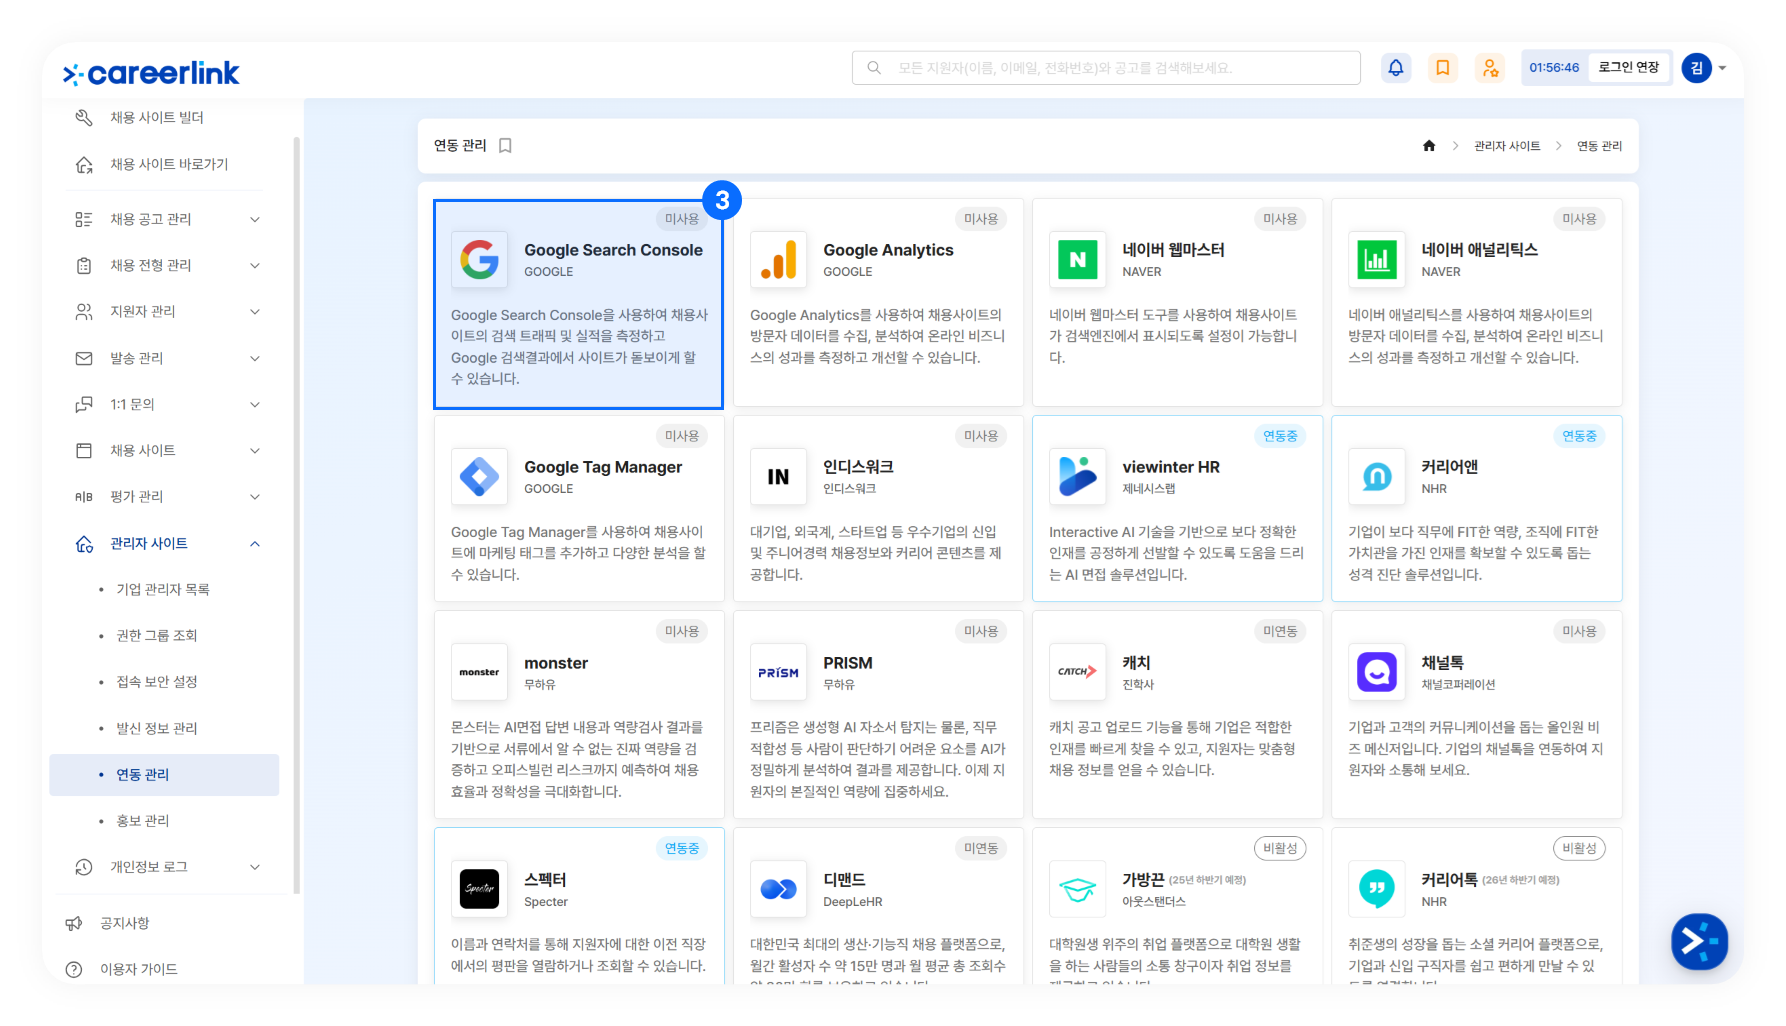
Task: Click the applicant search input field
Action: (1106, 68)
